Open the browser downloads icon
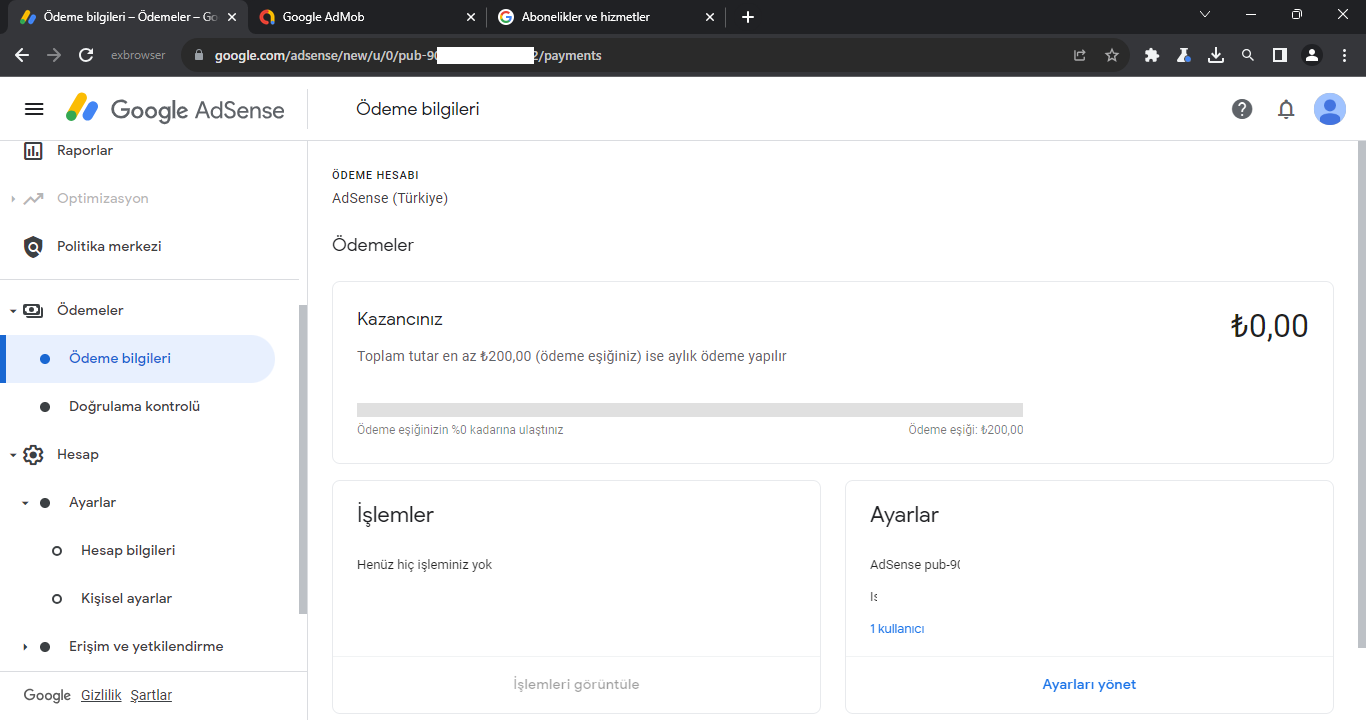1366x720 pixels. tap(1216, 56)
